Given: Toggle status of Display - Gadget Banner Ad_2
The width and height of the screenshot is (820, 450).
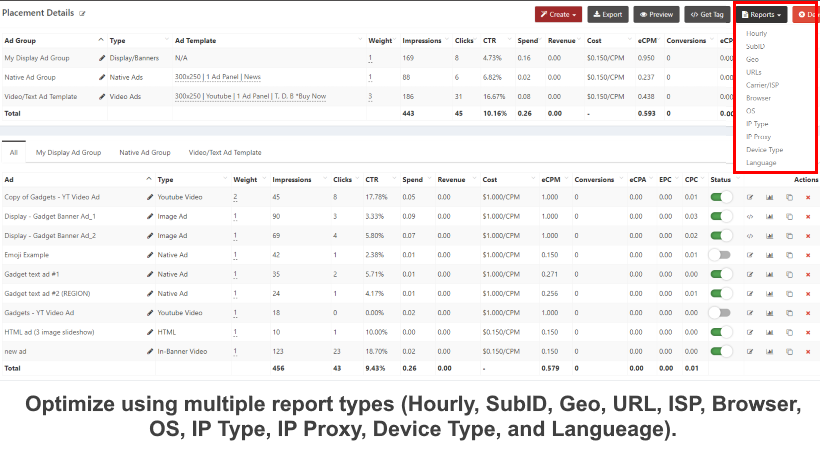Looking at the screenshot, I should pyautogui.click(x=721, y=236).
